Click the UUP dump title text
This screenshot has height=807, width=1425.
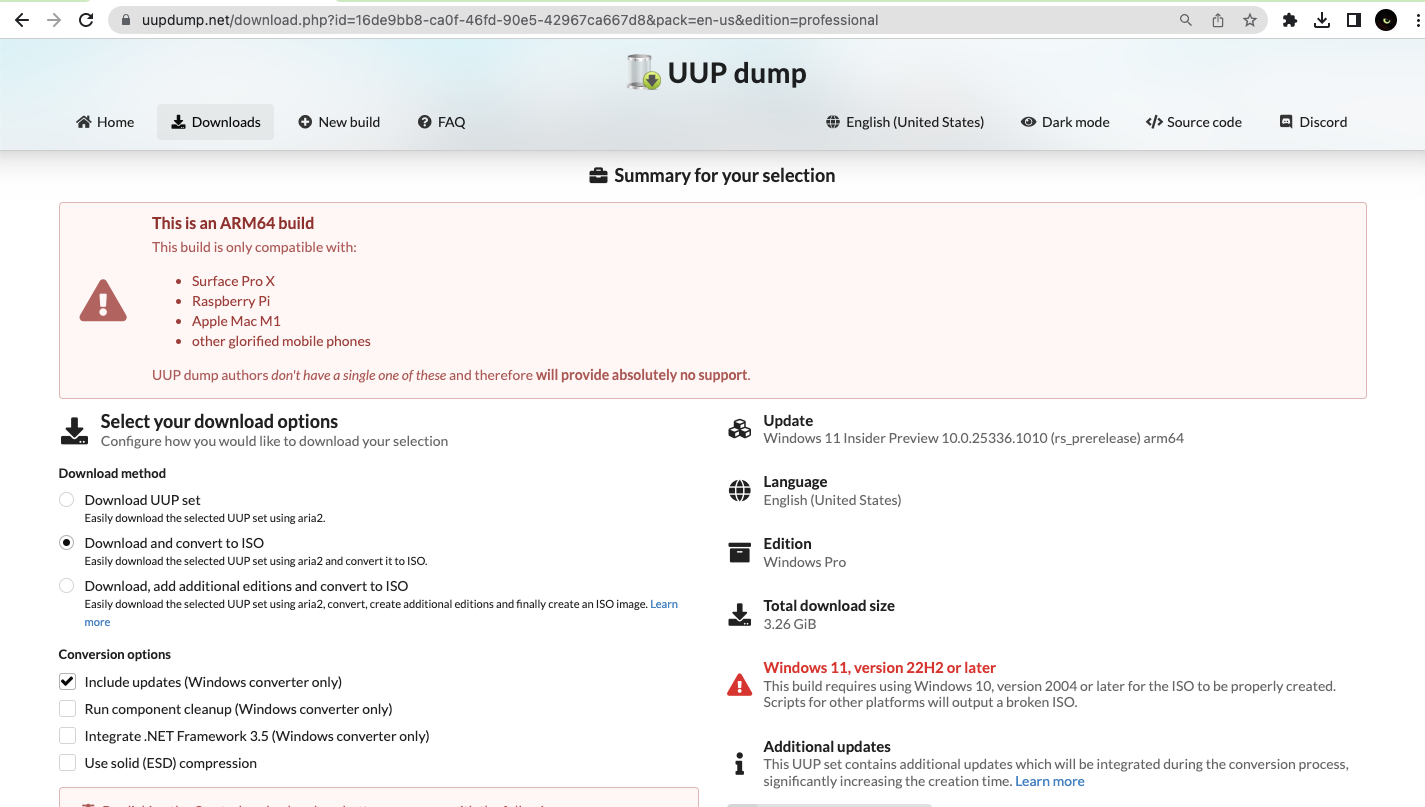click(737, 73)
